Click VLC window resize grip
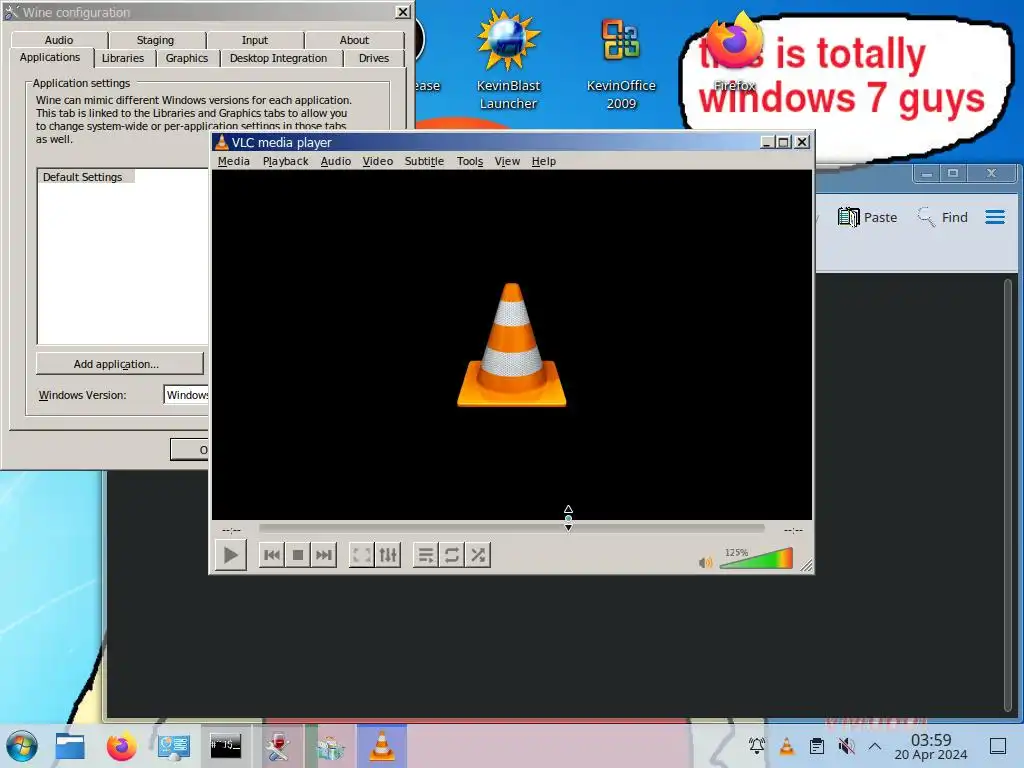This screenshot has height=768, width=1024. click(x=807, y=566)
